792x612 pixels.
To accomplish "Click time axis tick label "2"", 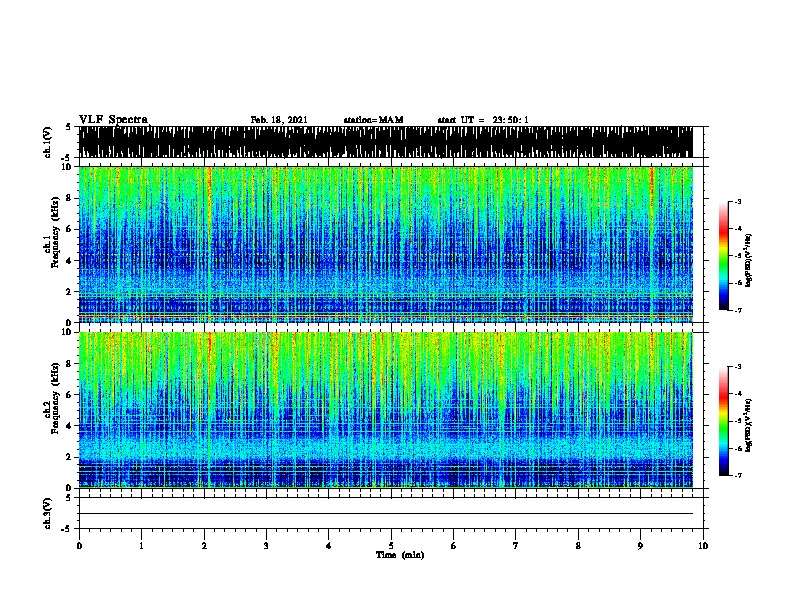I will [204, 545].
